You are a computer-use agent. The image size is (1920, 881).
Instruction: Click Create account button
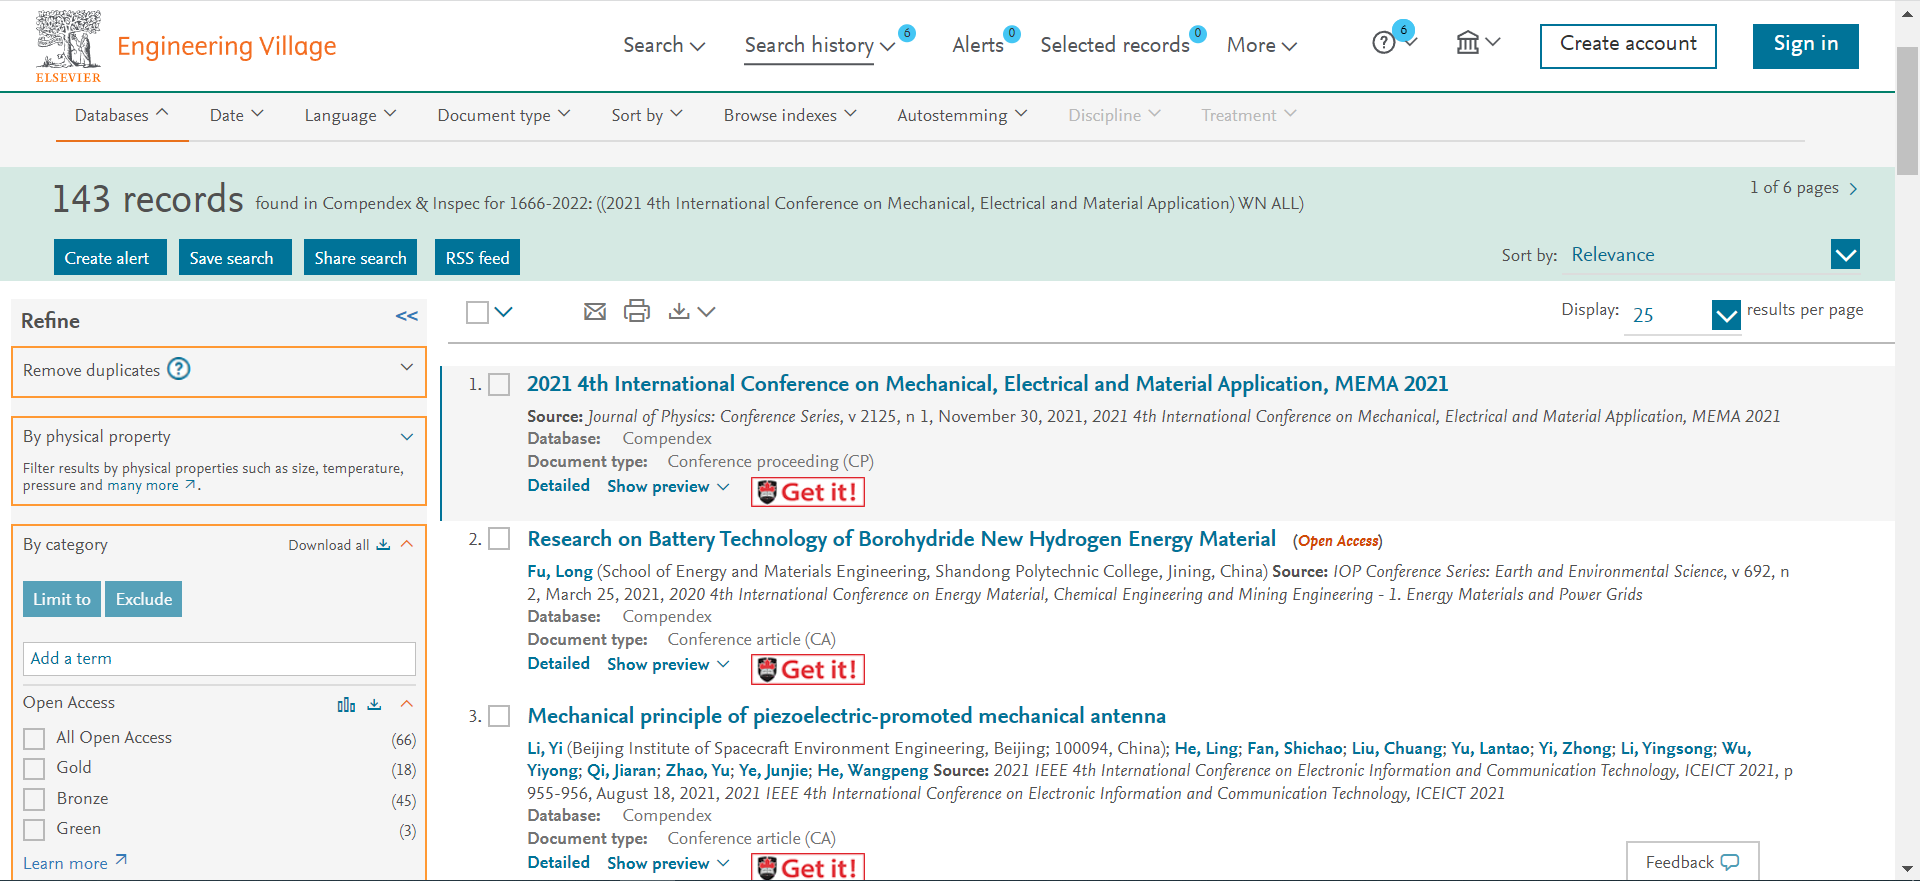[1628, 46]
